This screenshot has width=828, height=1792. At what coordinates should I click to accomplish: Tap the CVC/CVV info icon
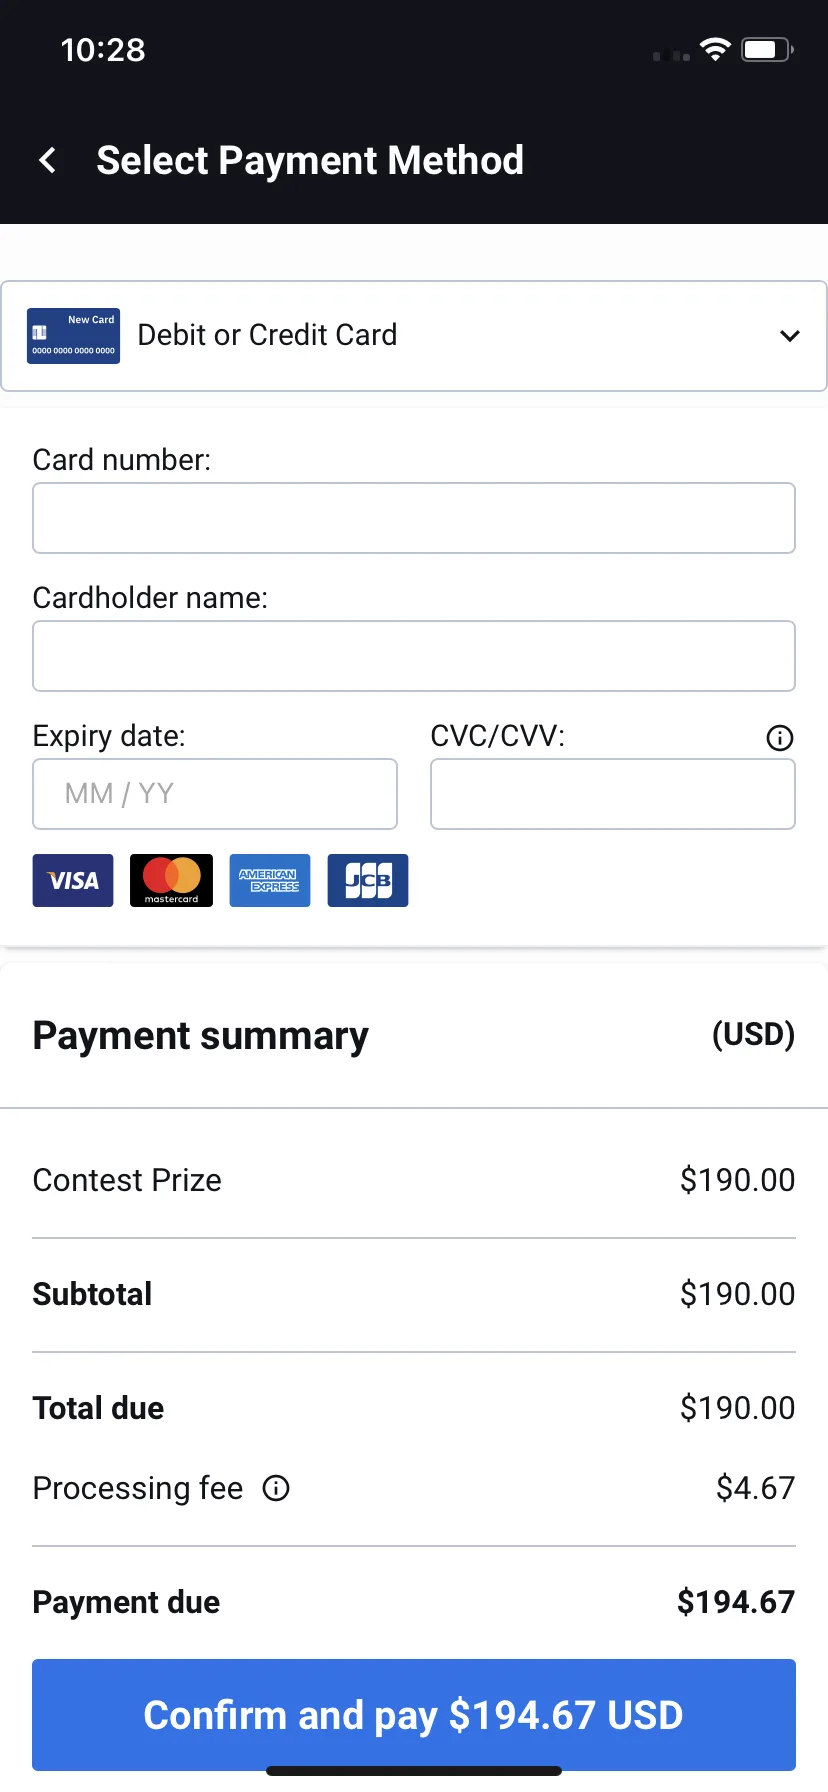(780, 738)
